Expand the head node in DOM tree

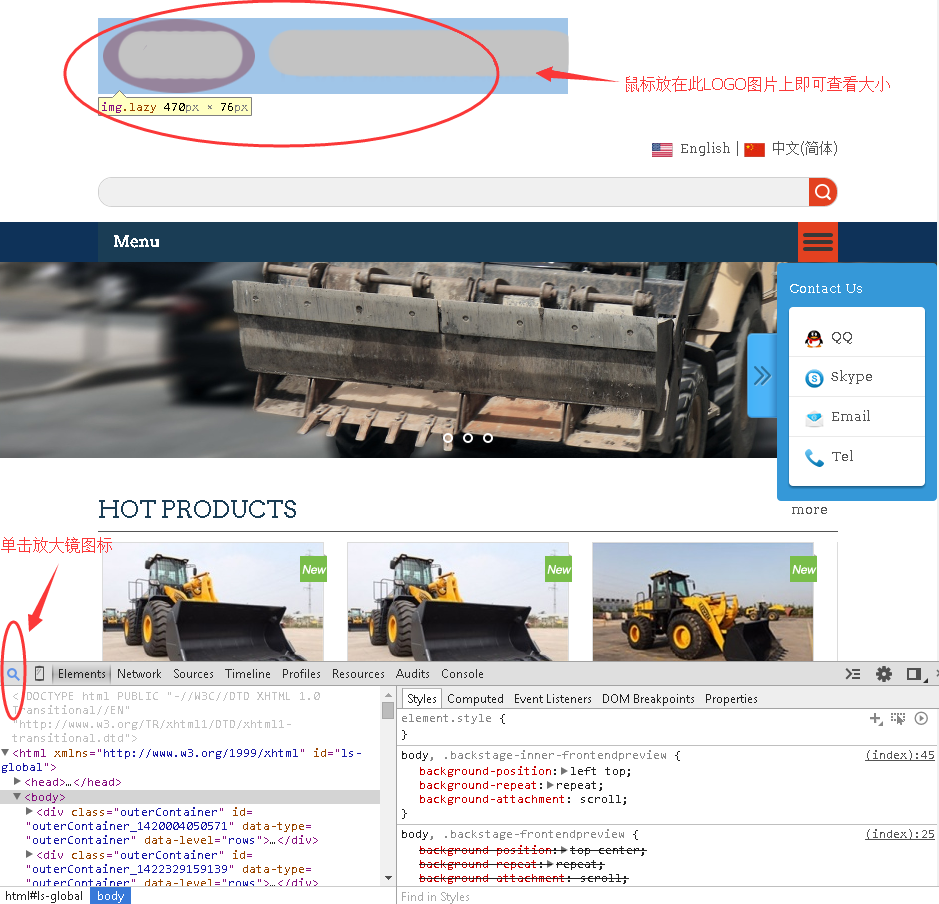(x=18, y=782)
